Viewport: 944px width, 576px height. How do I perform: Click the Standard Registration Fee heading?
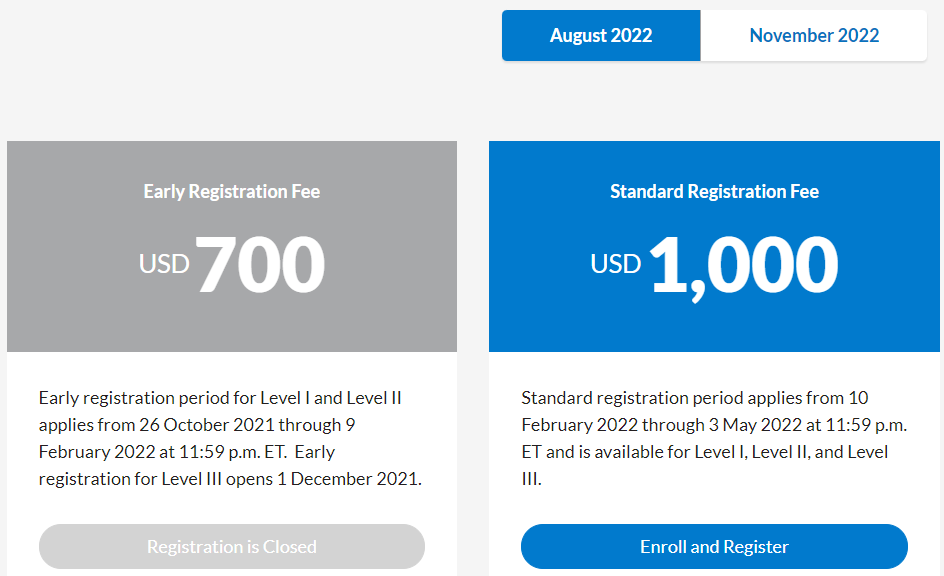(x=714, y=191)
